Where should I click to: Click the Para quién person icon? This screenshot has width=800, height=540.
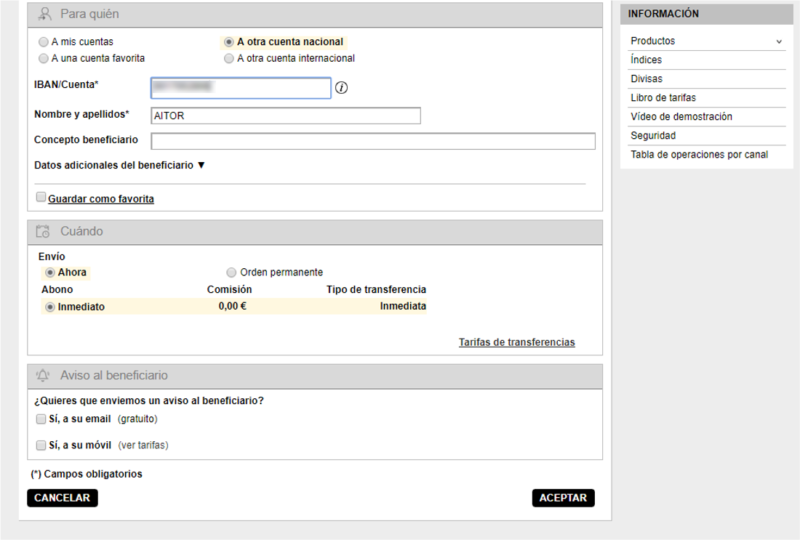tap(43, 15)
